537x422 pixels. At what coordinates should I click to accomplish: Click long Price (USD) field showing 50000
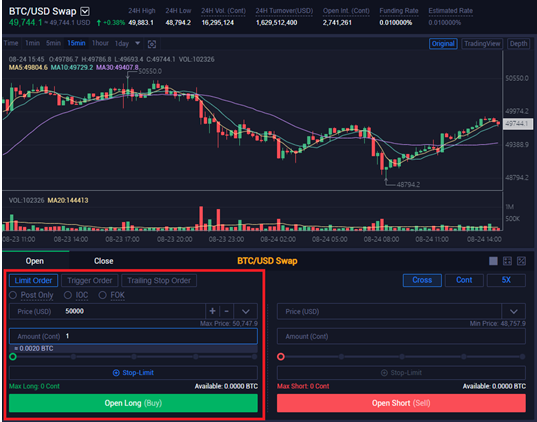pyautogui.click(x=107, y=311)
